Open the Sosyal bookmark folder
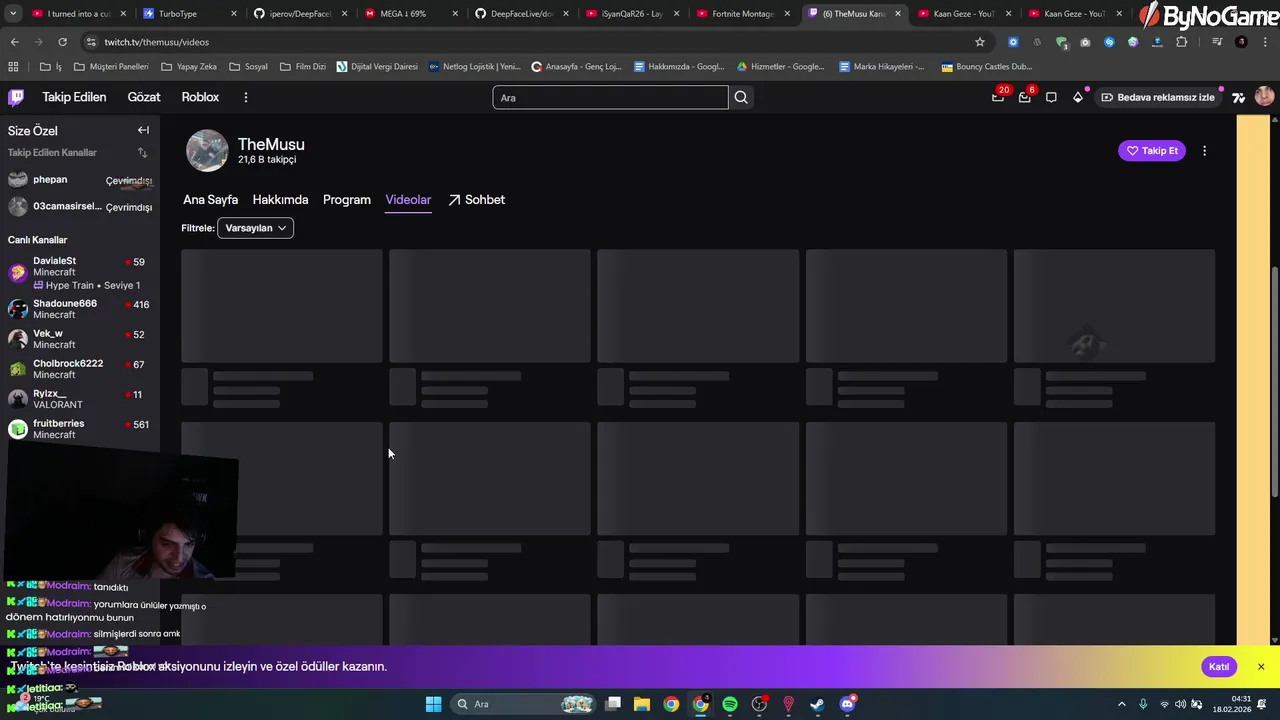This screenshot has height=720, width=1280. [x=248, y=66]
